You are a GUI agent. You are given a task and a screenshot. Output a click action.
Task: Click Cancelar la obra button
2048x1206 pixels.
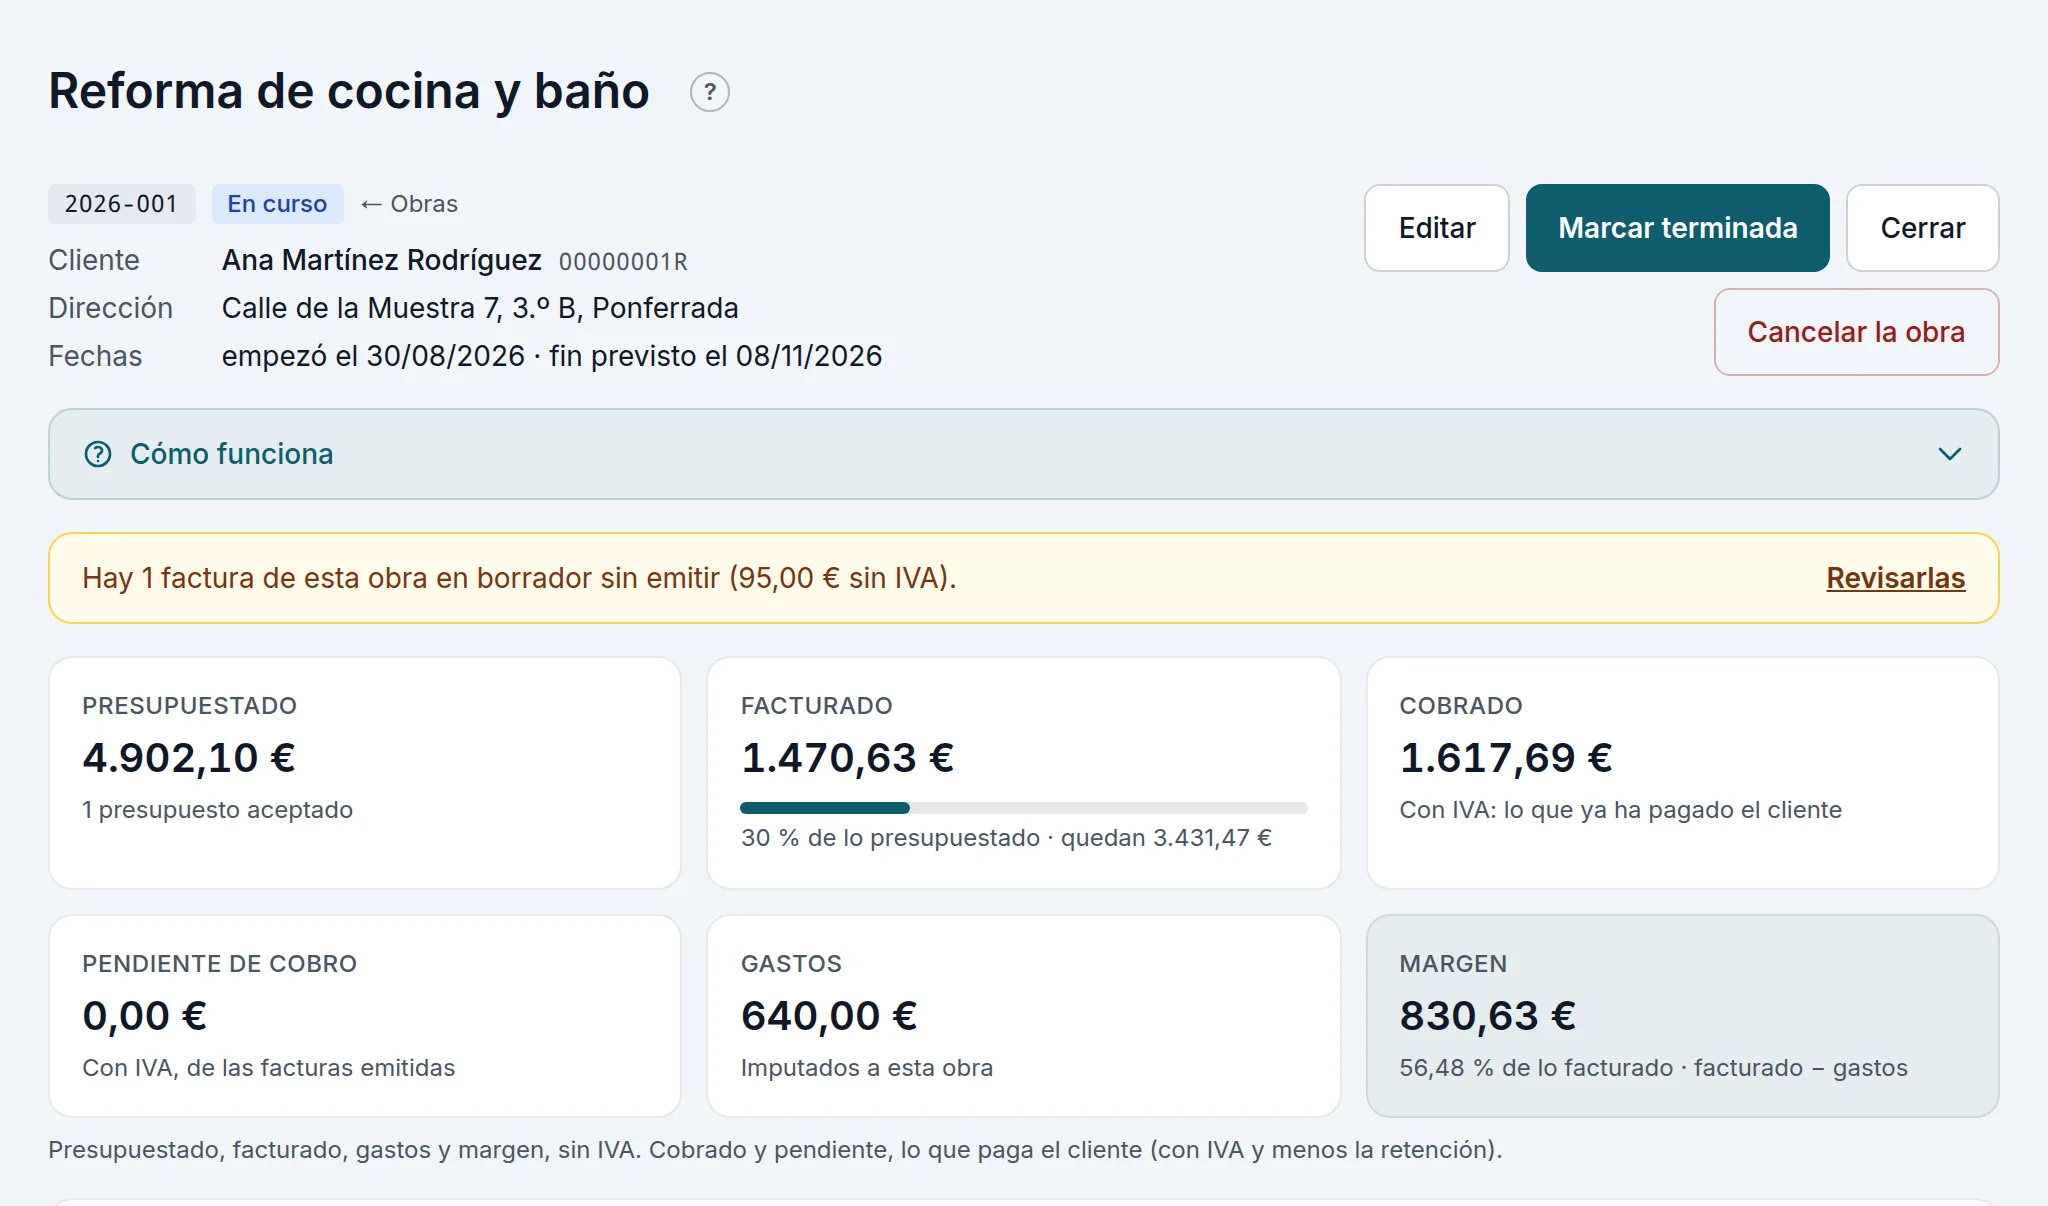tap(1856, 332)
